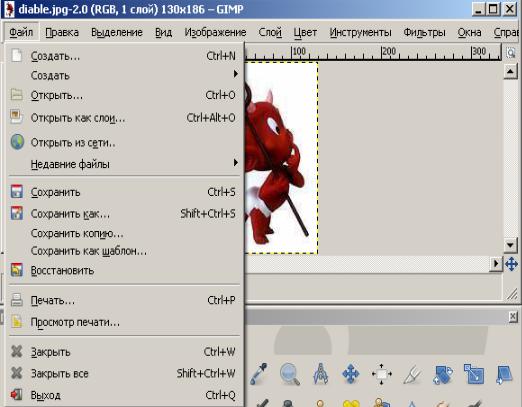Close the open Файл menu
Viewport: 522px width, 407px height.
21,32
